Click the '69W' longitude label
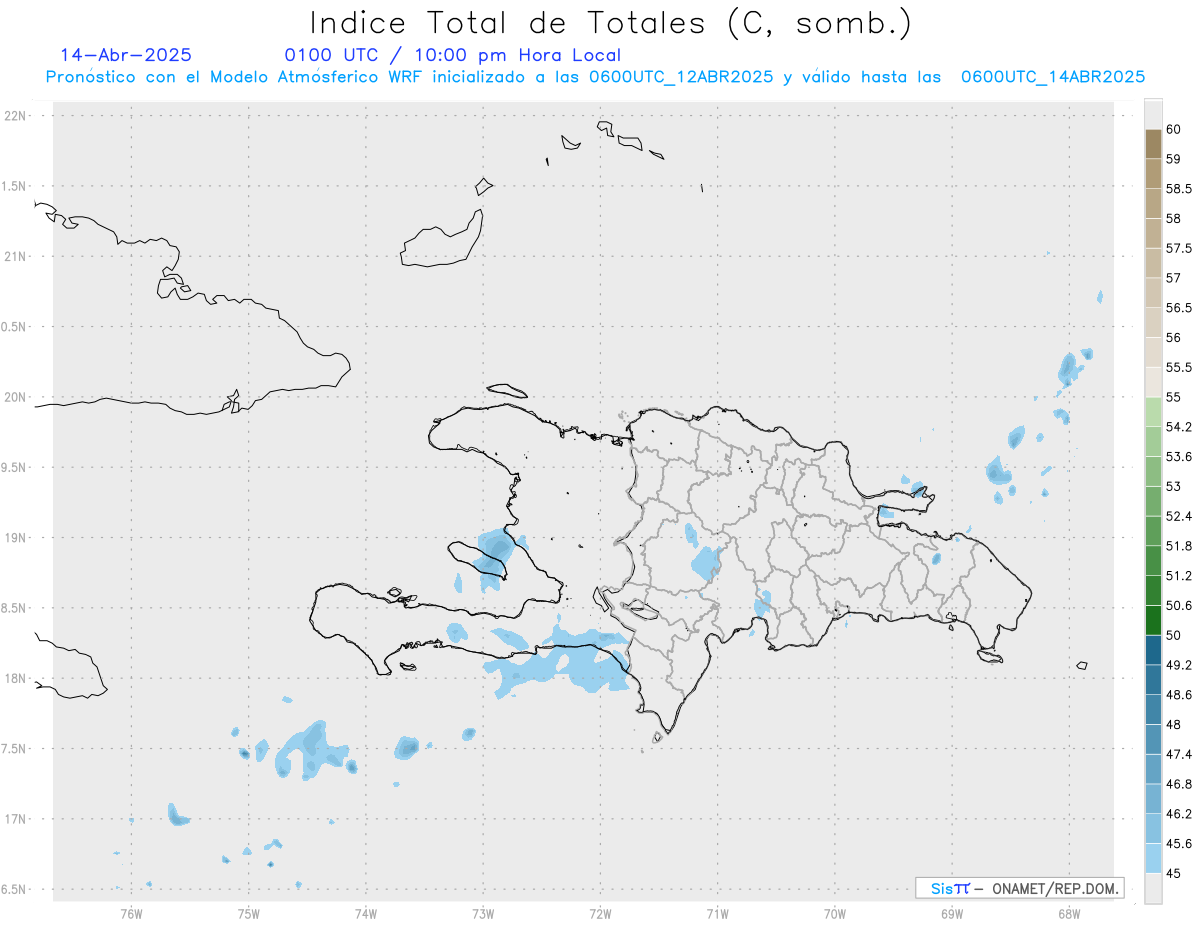The image size is (1200, 927). click(952, 913)
